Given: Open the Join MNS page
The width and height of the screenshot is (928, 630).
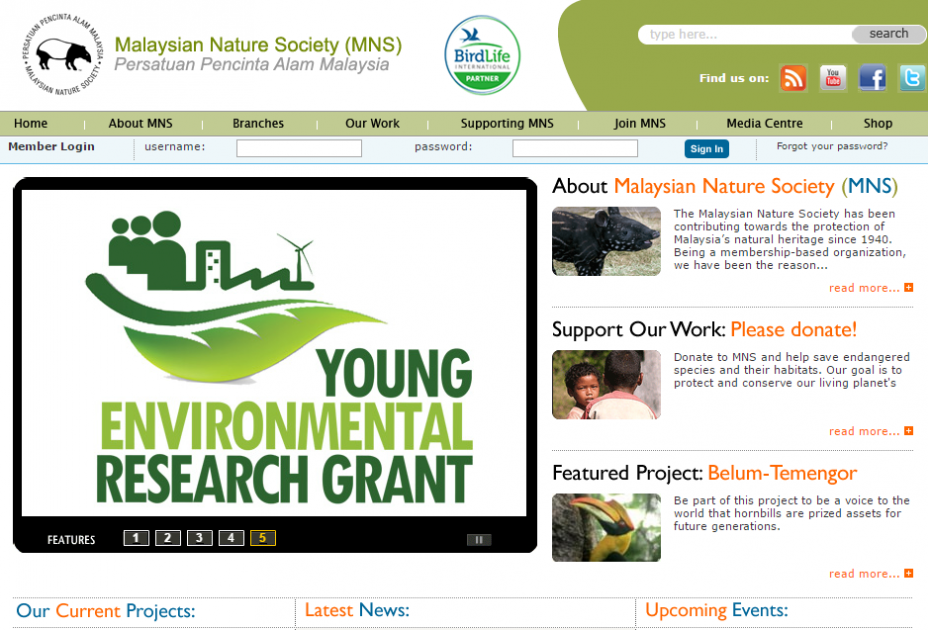Looking at the screenshot, I should tap(640, 123).
